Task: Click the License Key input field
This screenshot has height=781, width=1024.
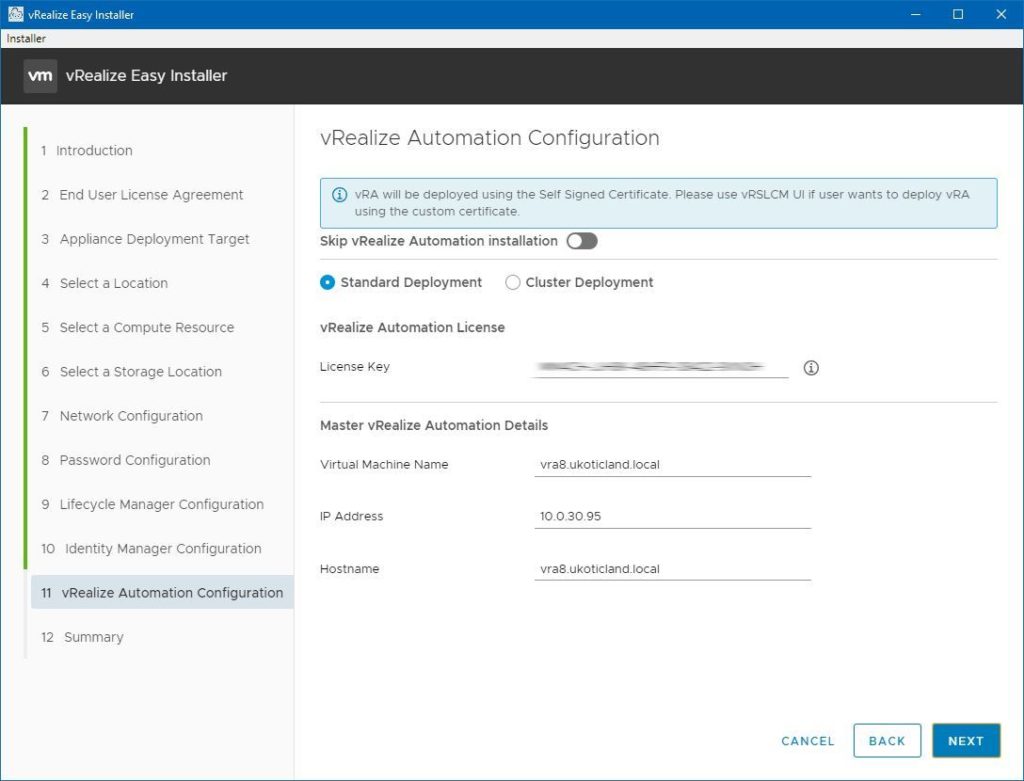Action: click(x=661, y=368)
